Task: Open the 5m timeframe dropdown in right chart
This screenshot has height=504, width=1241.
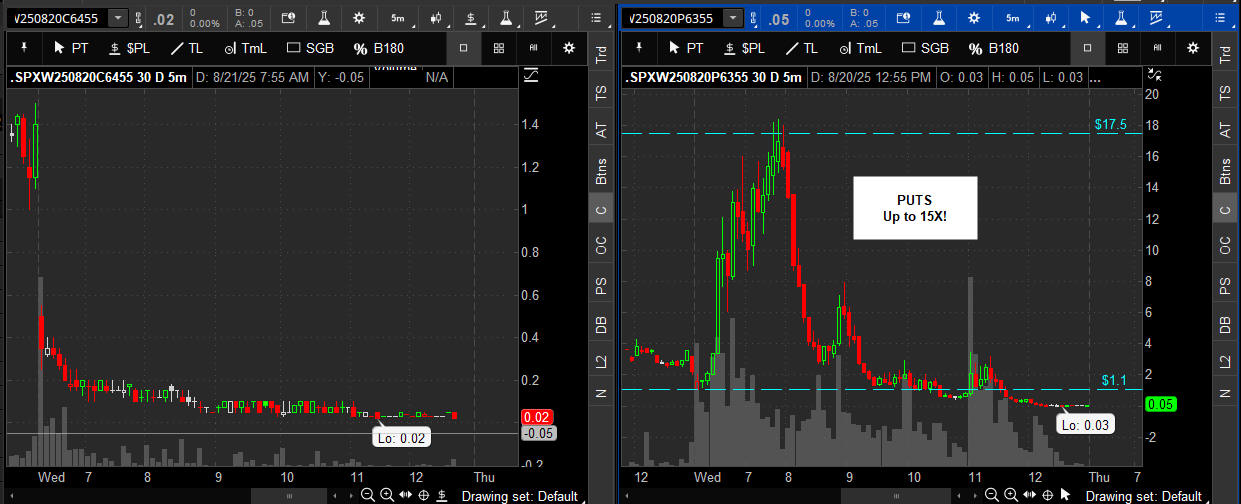Action: (x=1013, y=18)
